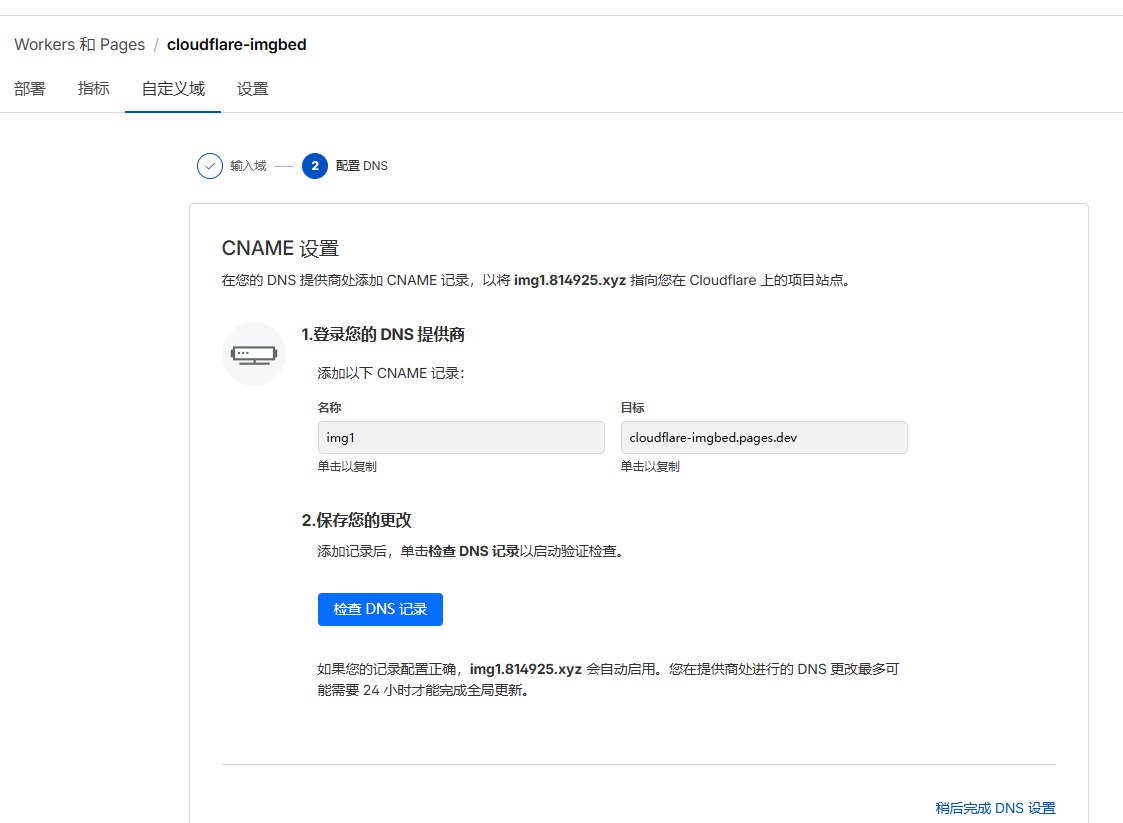Click the 1.登录您的 DNS 提供商 heading
This screenshot has width=1123, height=823.
[383, 335]
